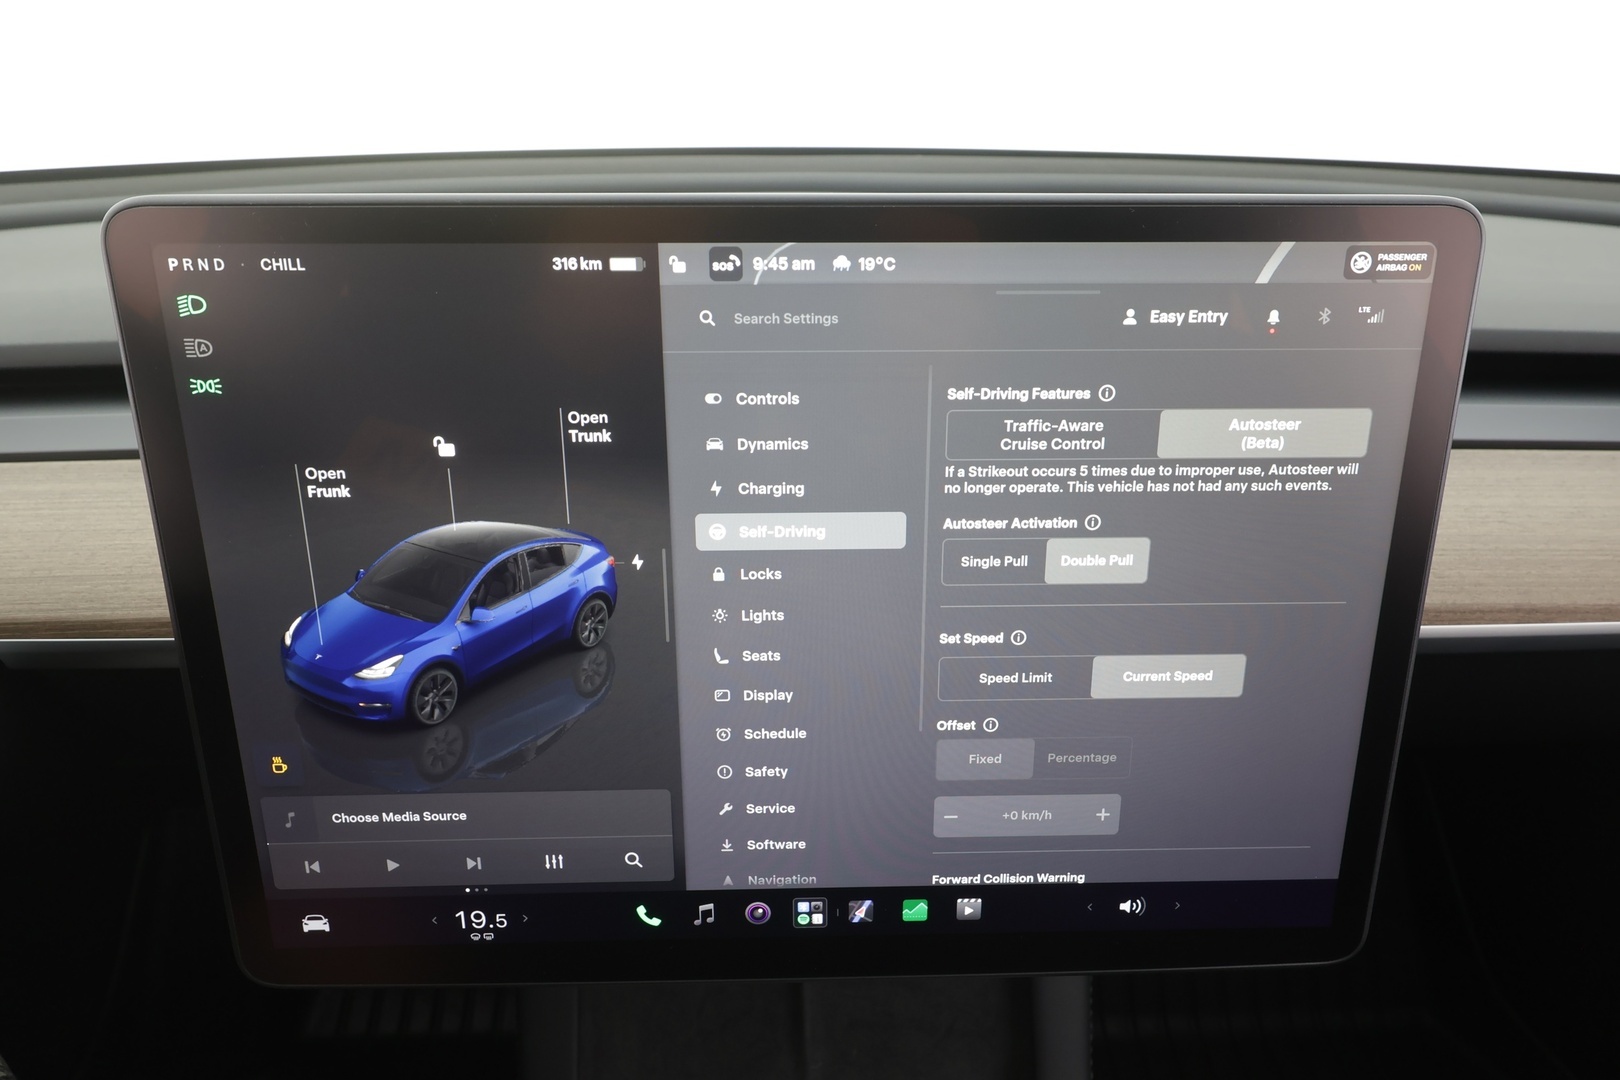Set speed to Current Speed
The width and height of the screenshot is (1620, 1080).
click(x=1168, y=676)
